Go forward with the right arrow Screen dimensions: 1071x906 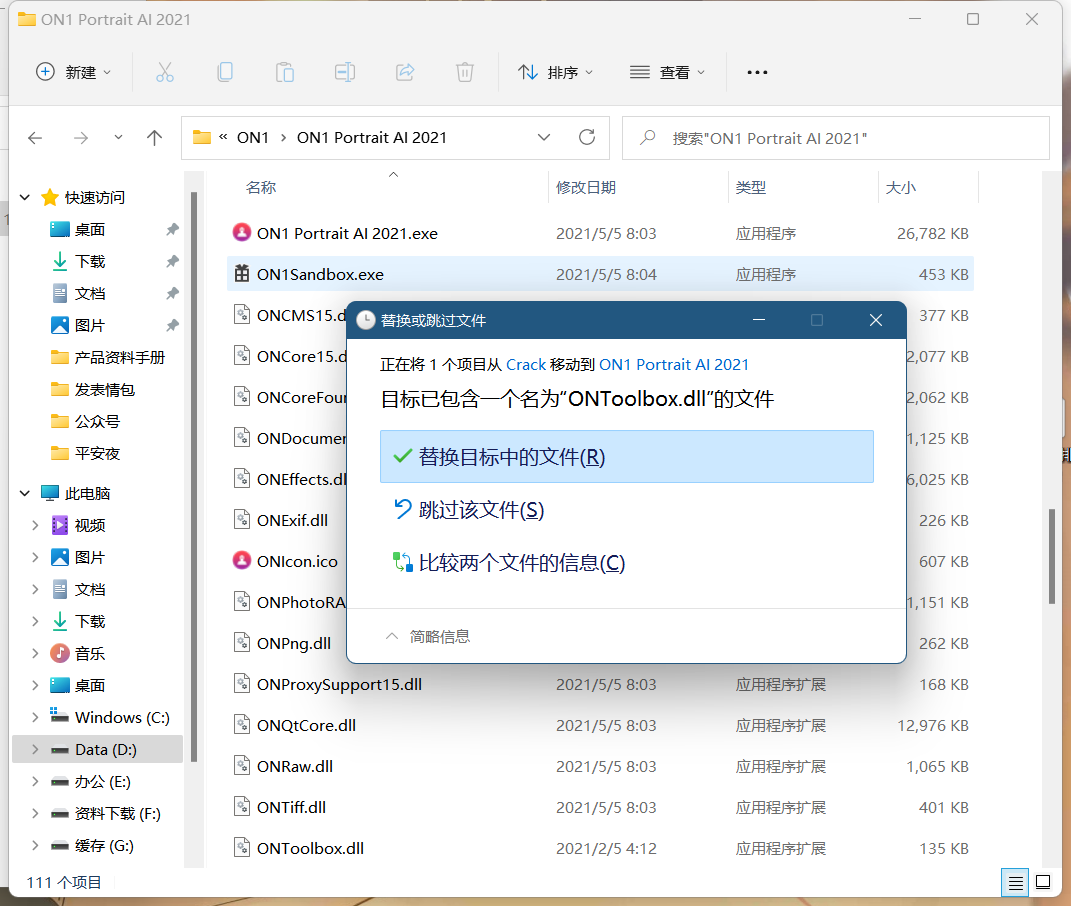pos(81,138)
